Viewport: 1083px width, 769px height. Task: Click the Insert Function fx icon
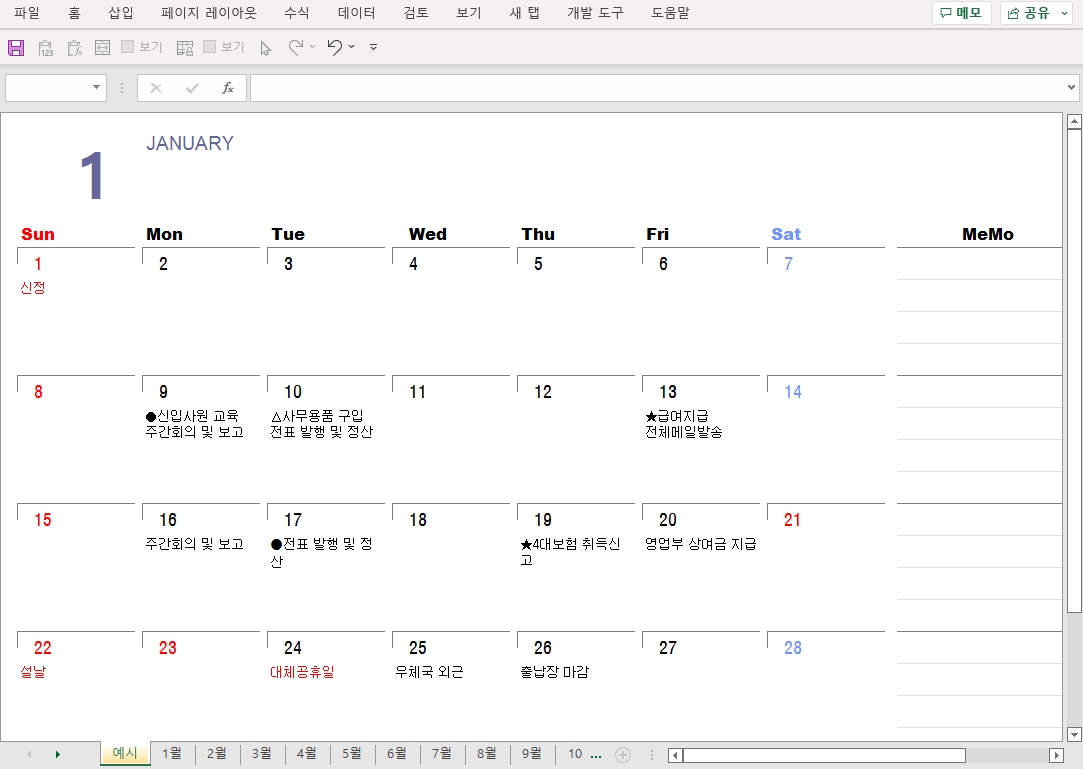click(x=228, y=88)
